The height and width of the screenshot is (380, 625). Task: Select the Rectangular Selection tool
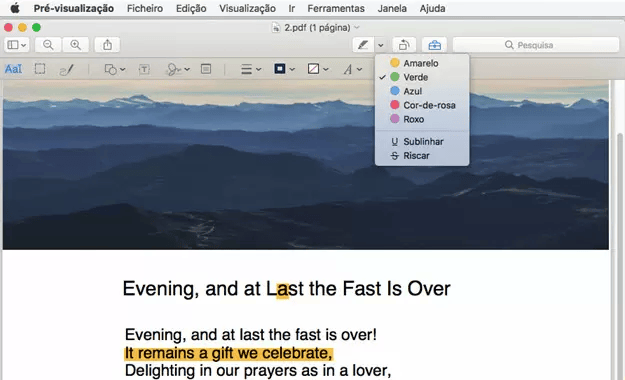(x=40, y=69)
